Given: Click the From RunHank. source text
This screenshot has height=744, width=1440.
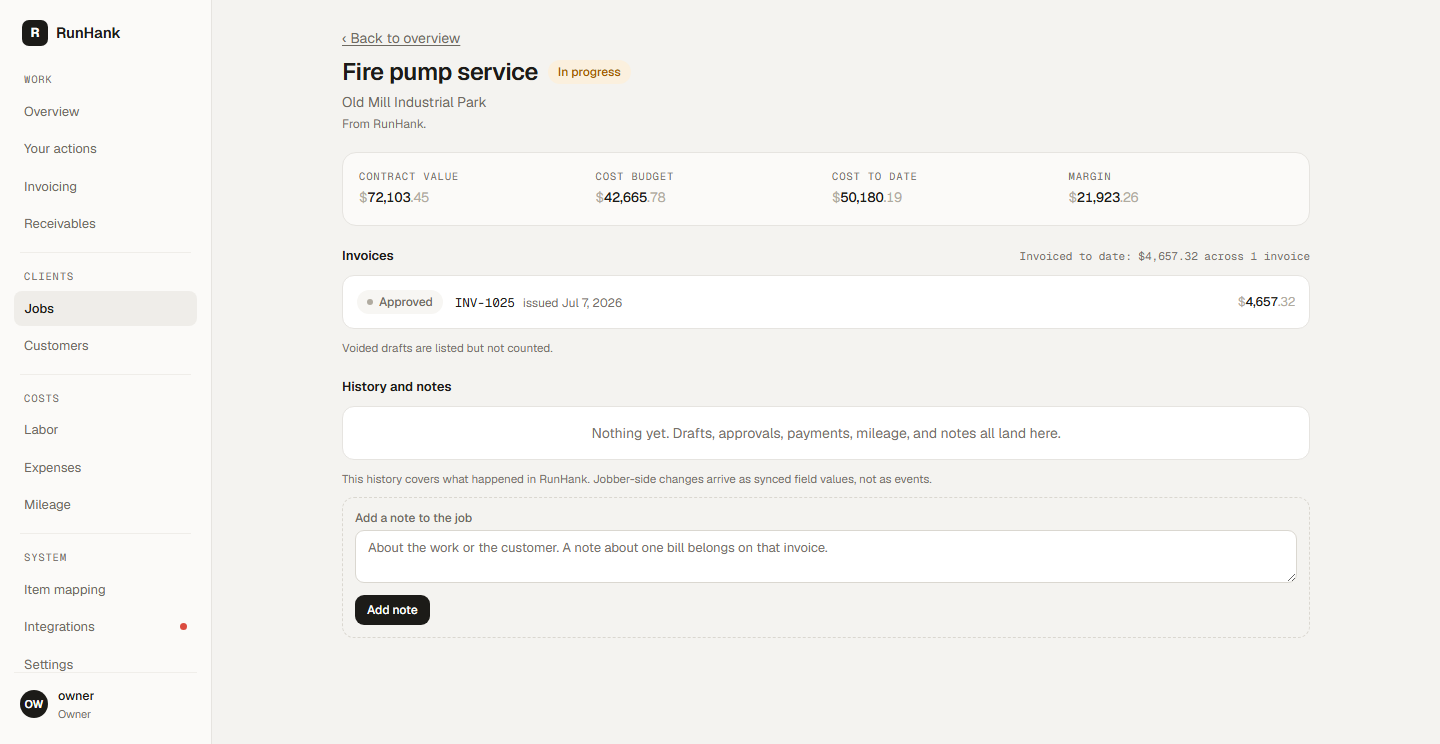Looking at the screenshot, I should (x=384, y=124).
